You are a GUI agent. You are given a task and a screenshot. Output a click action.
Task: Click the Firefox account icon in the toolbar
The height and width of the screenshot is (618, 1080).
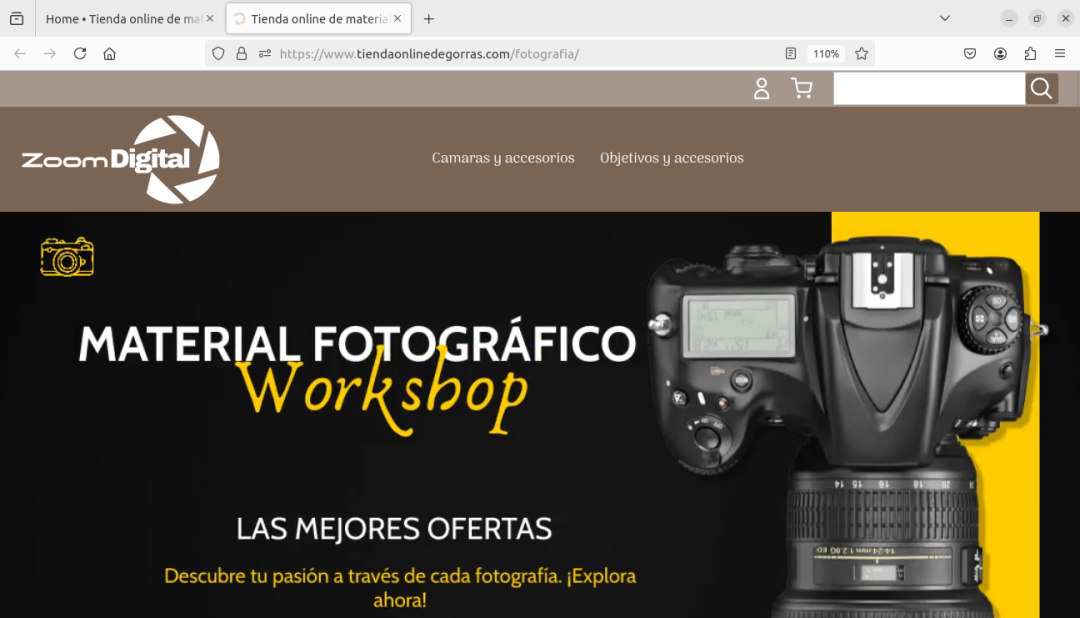coord(999,53)
